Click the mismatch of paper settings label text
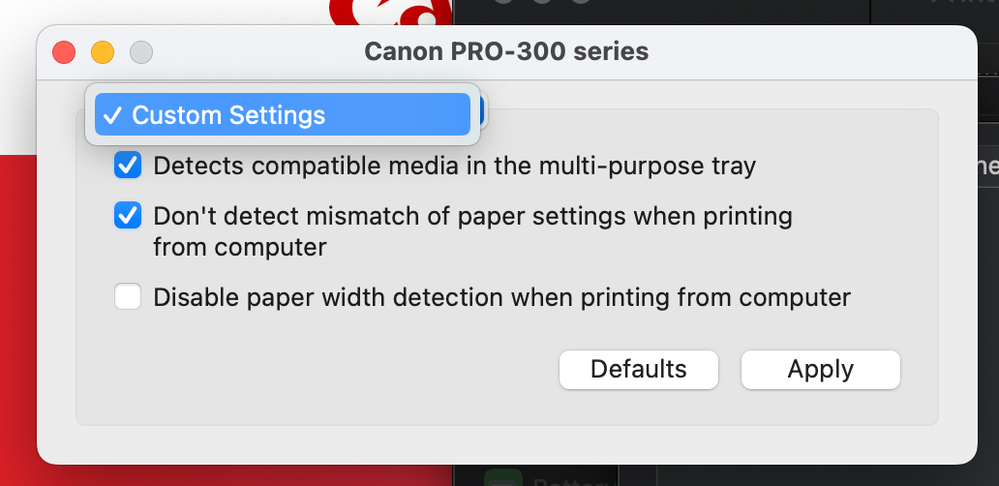Viewport: 999px width, 486px height. pos(472,216)
